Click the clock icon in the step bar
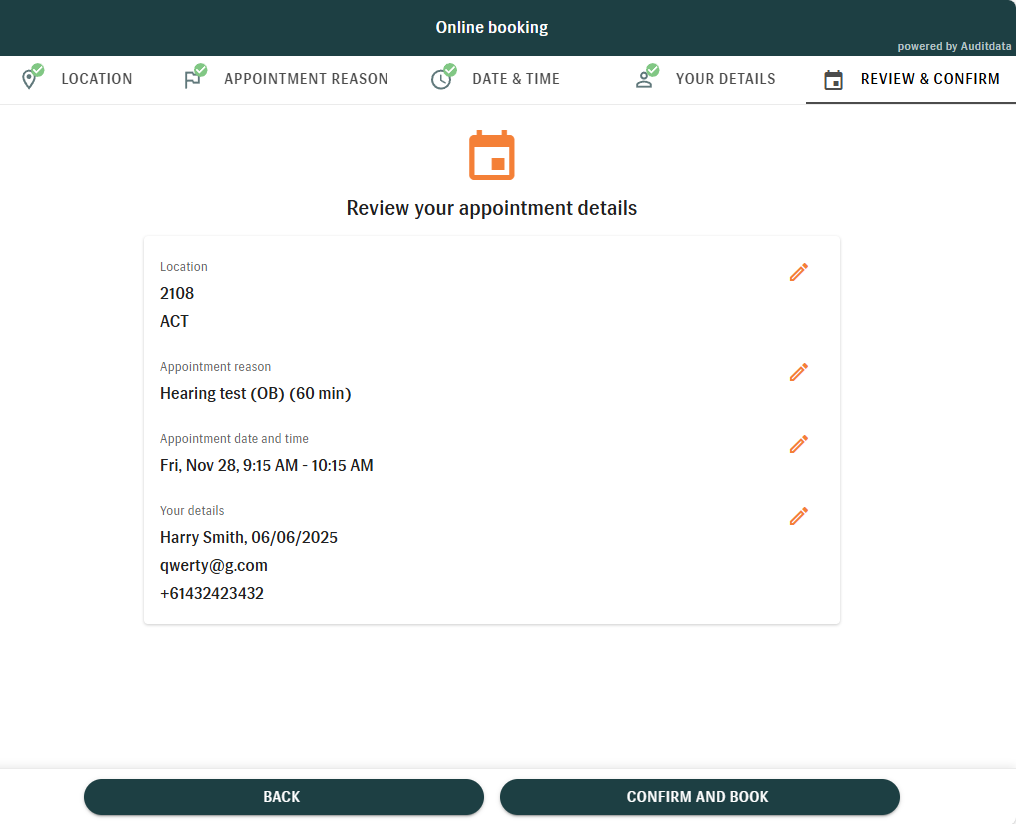 coord(441,80)
